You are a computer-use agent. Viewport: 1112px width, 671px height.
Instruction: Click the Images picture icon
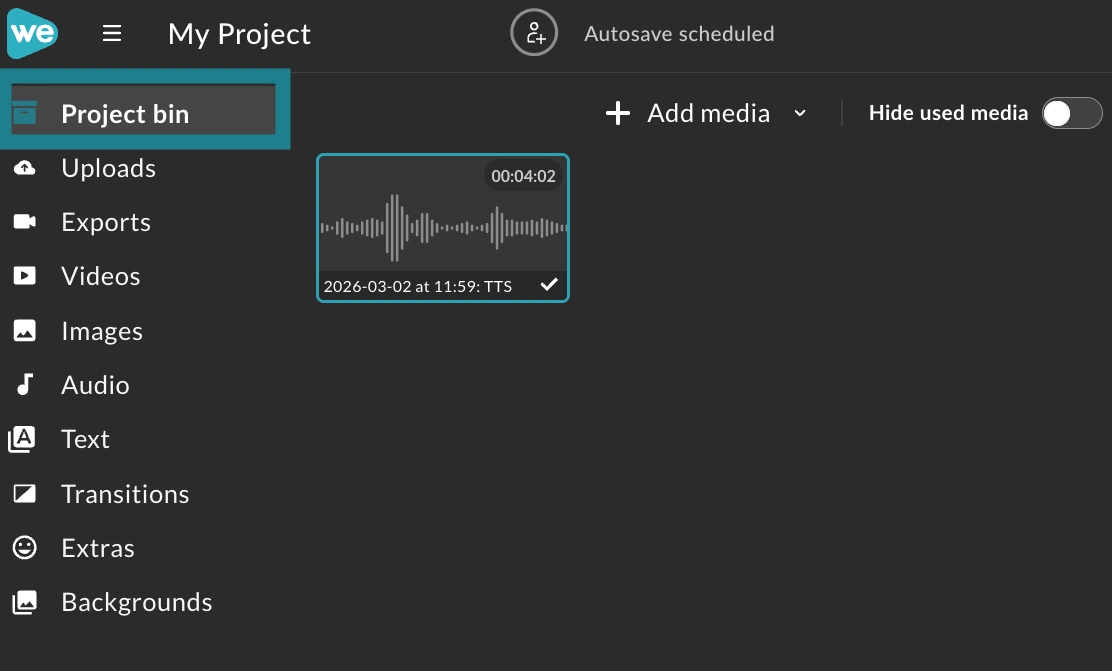[x=25, y=331]
